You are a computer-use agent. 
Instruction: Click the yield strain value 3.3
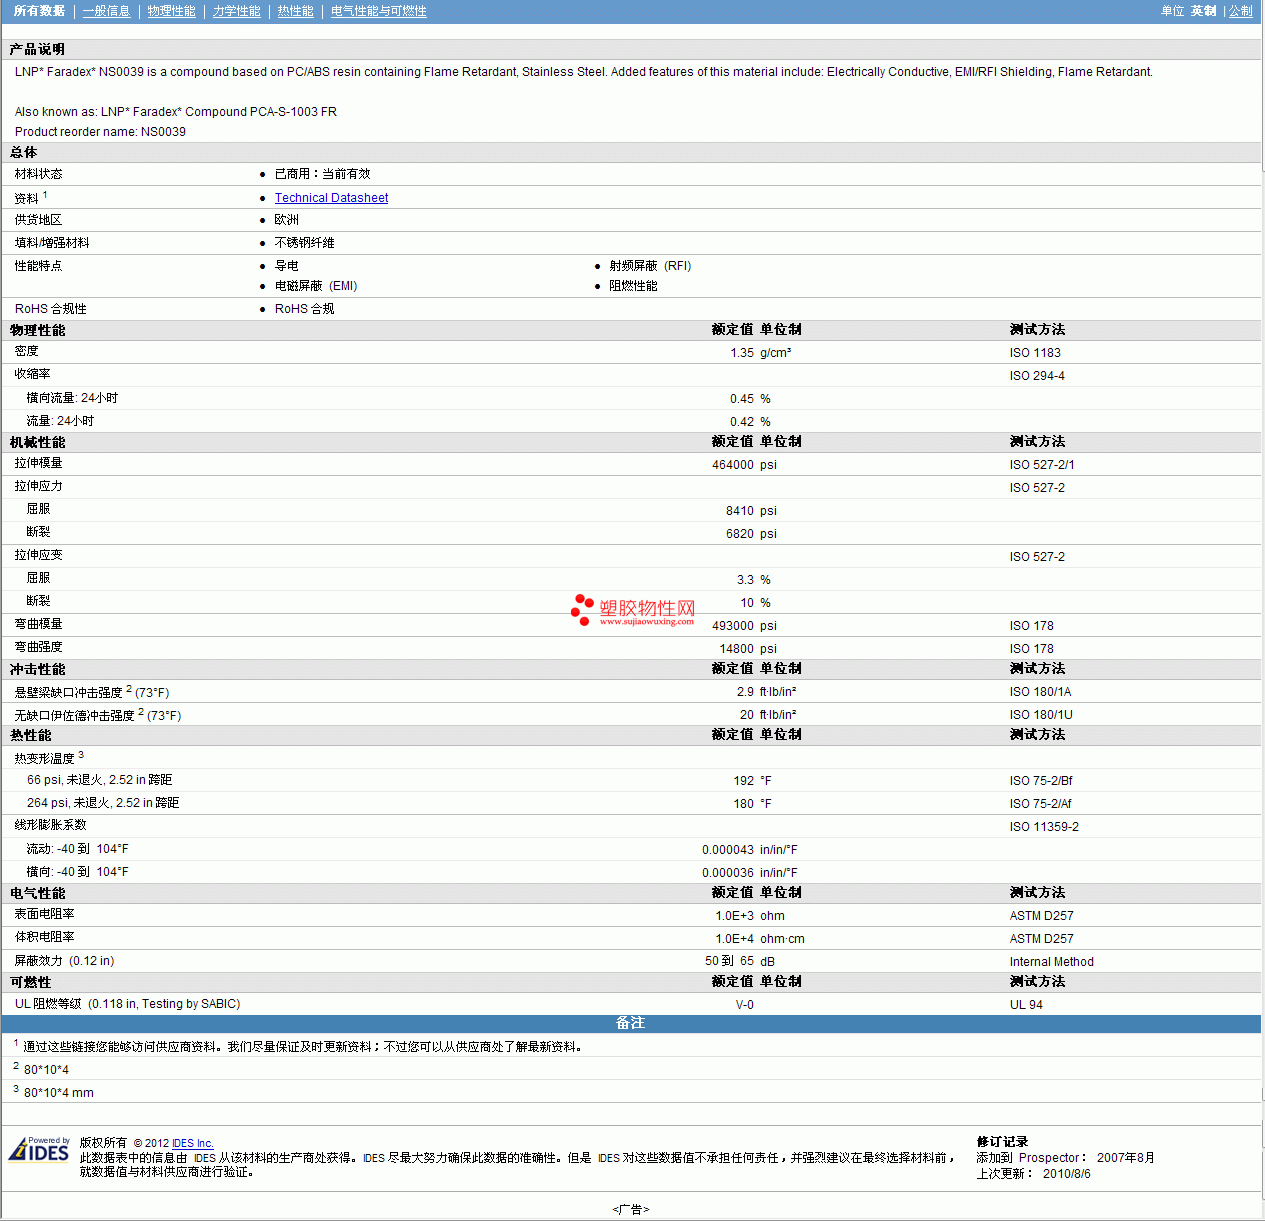[746, 580]
